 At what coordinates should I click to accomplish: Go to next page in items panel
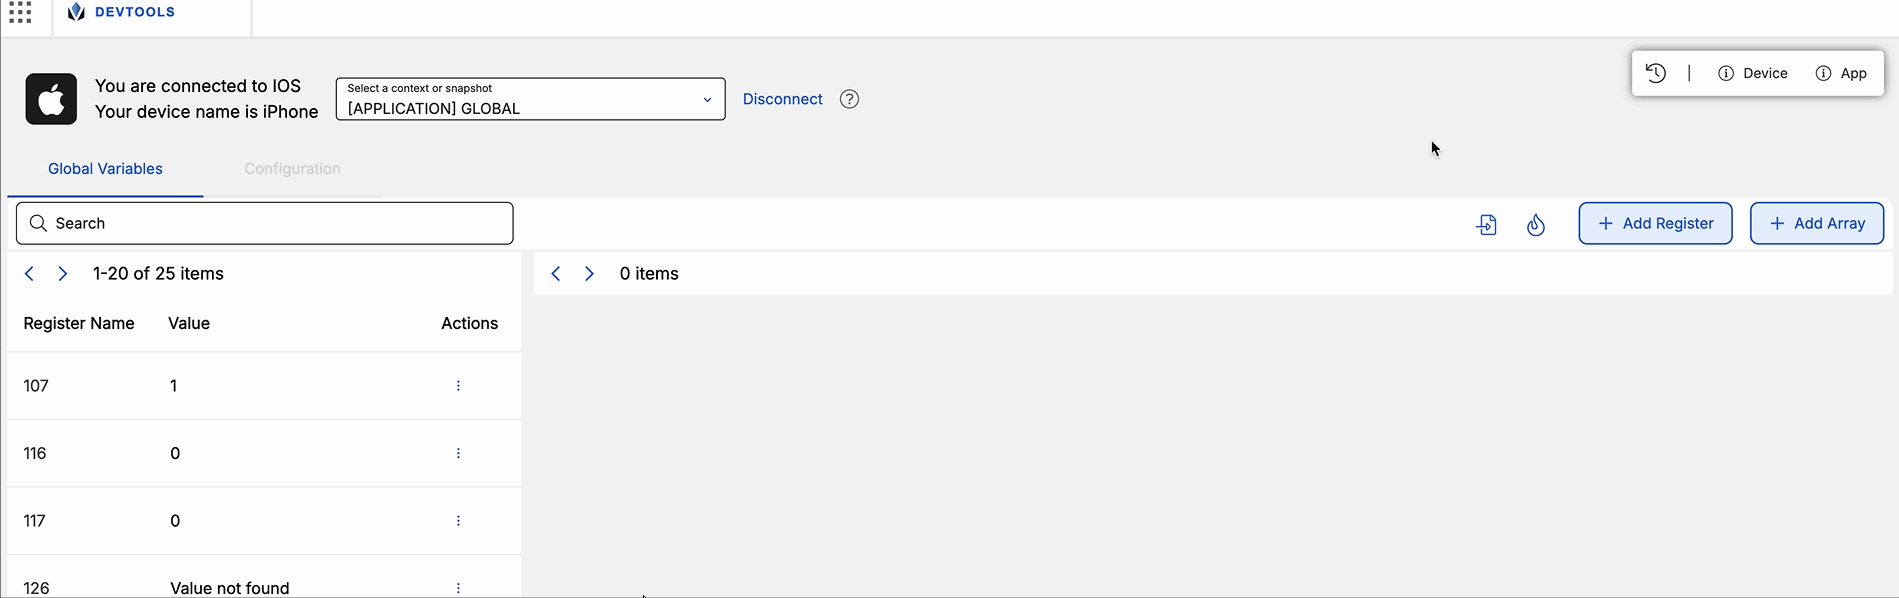[x=589, y=274]
